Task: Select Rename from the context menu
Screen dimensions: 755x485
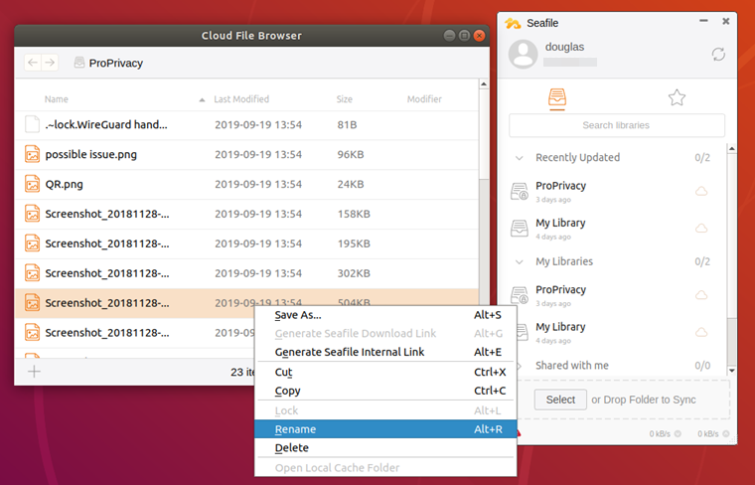Action: [386, 429]
